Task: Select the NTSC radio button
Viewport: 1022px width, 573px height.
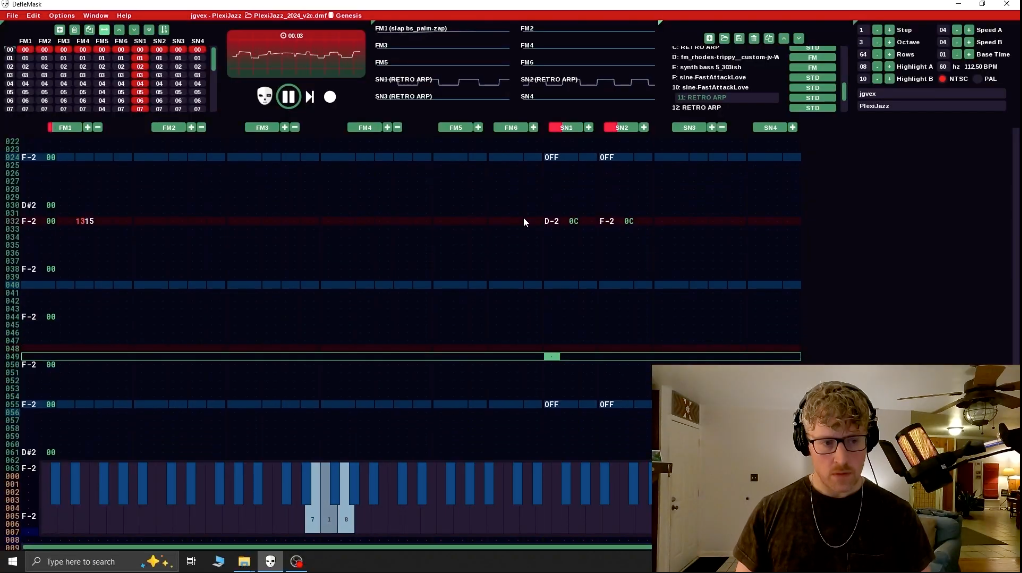Action: (x=942, y=79)
